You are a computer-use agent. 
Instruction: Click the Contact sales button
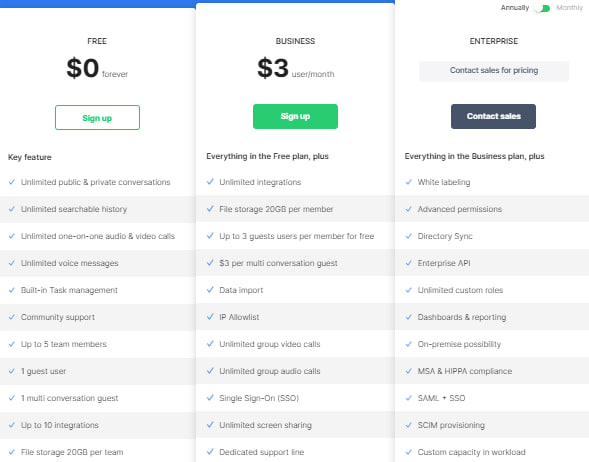click(493, 116)
